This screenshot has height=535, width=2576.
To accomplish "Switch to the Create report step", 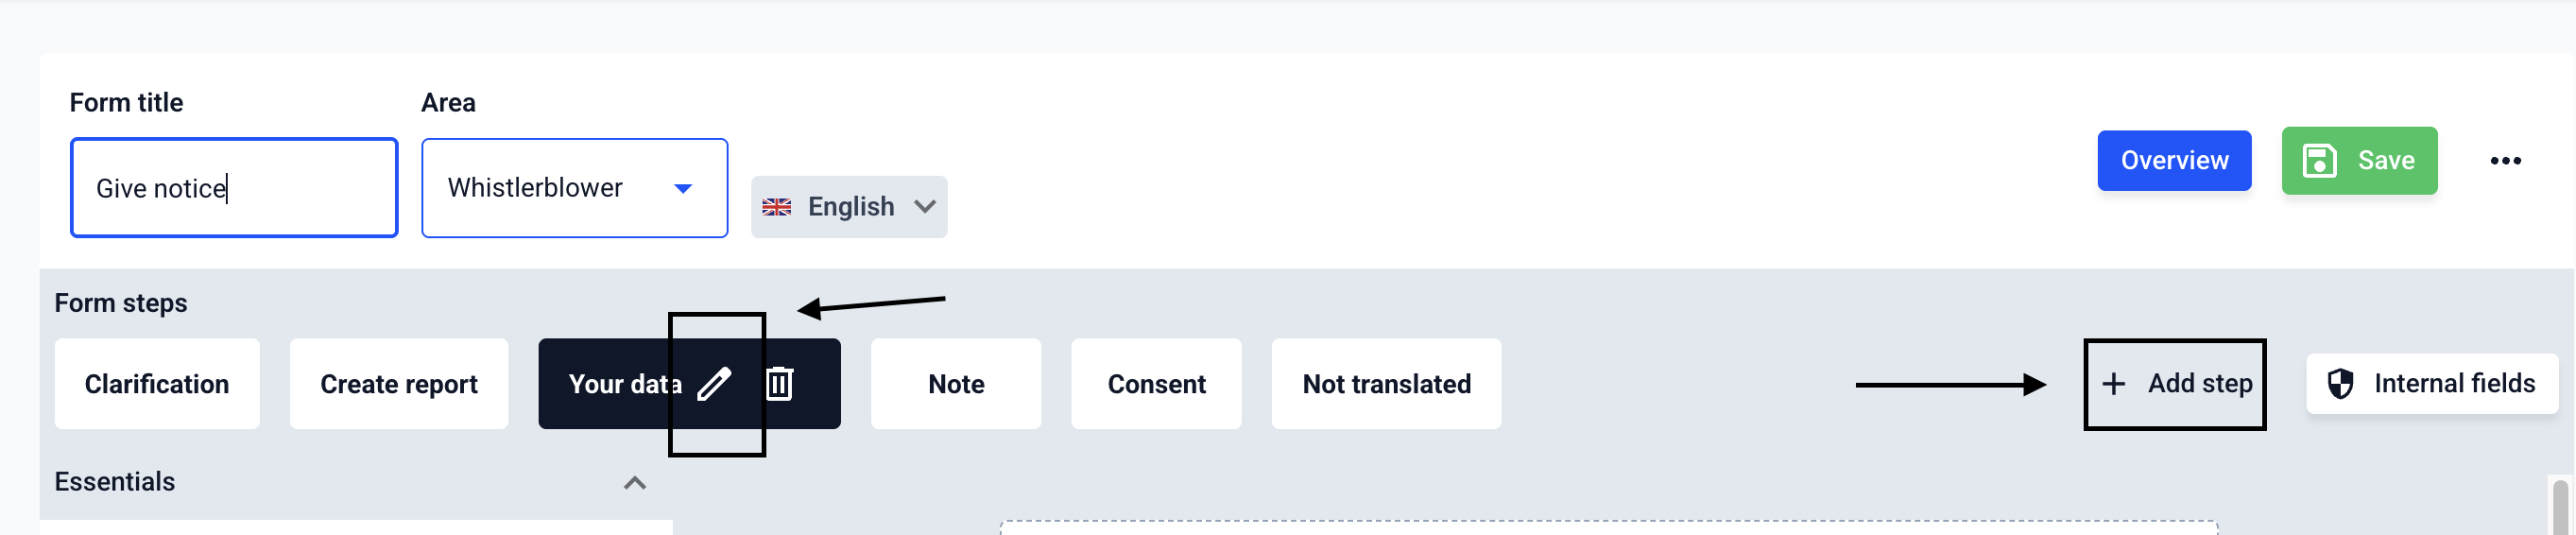I will (399, 384).
